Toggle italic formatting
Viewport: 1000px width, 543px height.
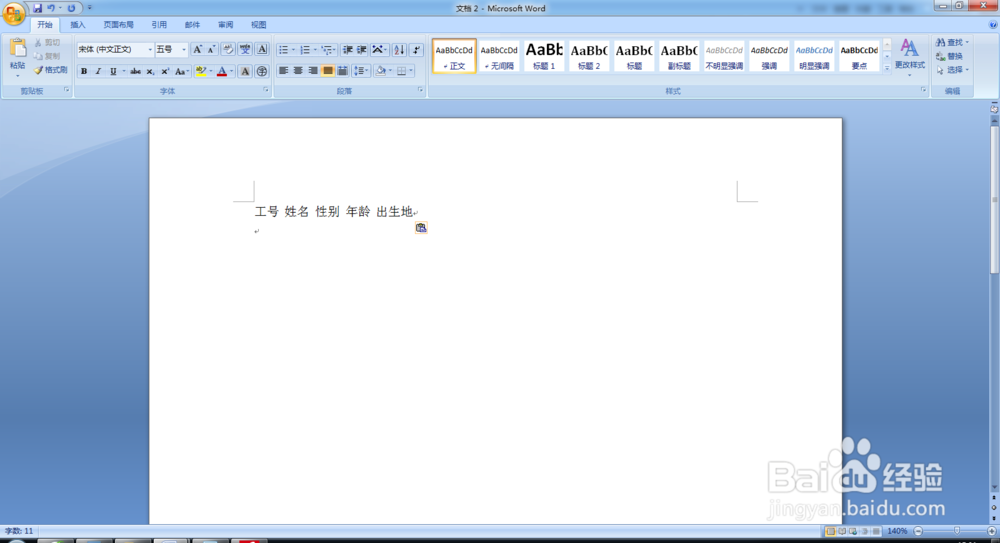[x=98, y=71]
